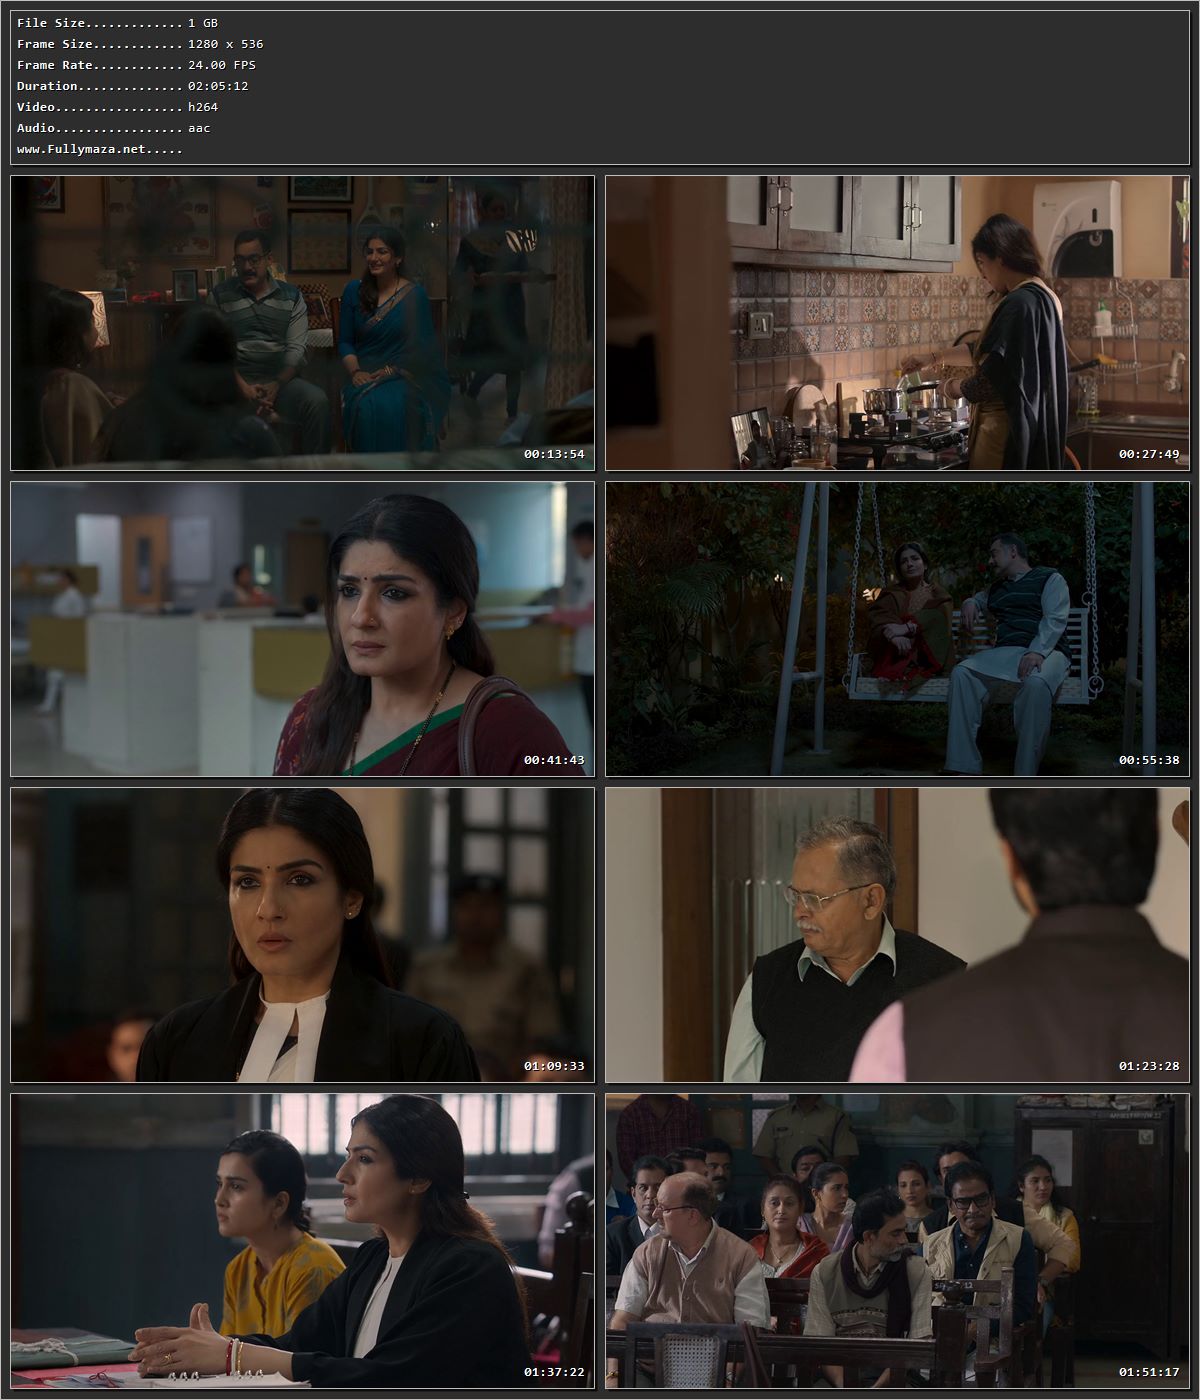Click the timestamp label 00:13:54

pyautogui.click(x=554, y=454)
